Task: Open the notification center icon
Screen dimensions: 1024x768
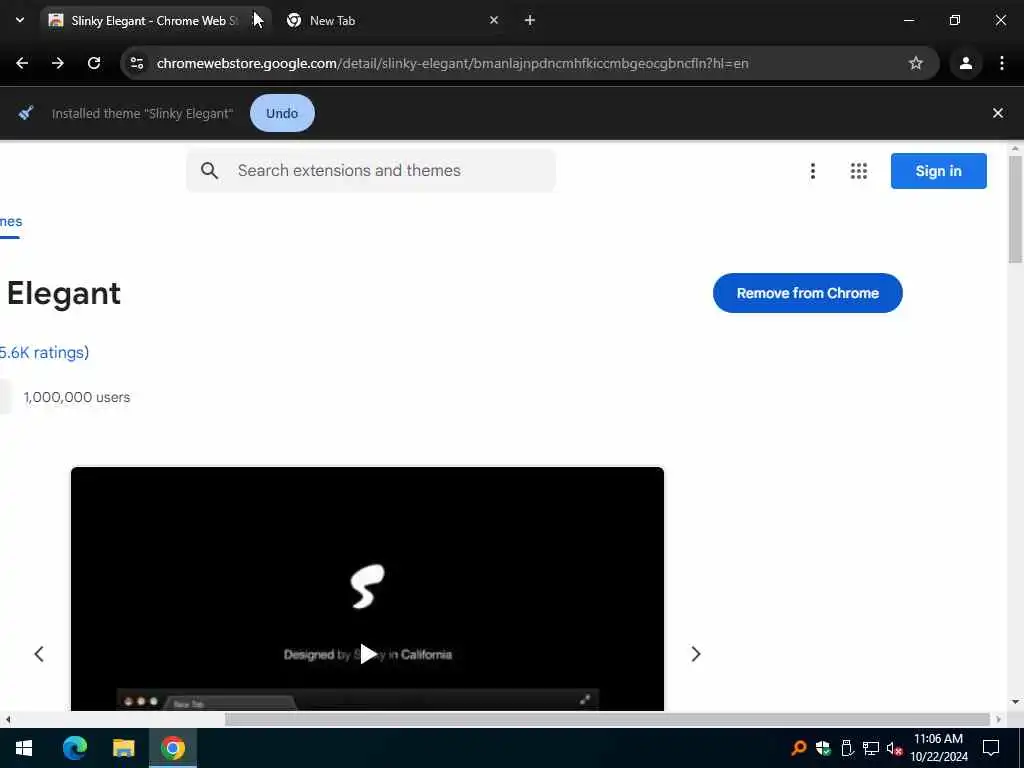Action: click(x=991, y=748)
